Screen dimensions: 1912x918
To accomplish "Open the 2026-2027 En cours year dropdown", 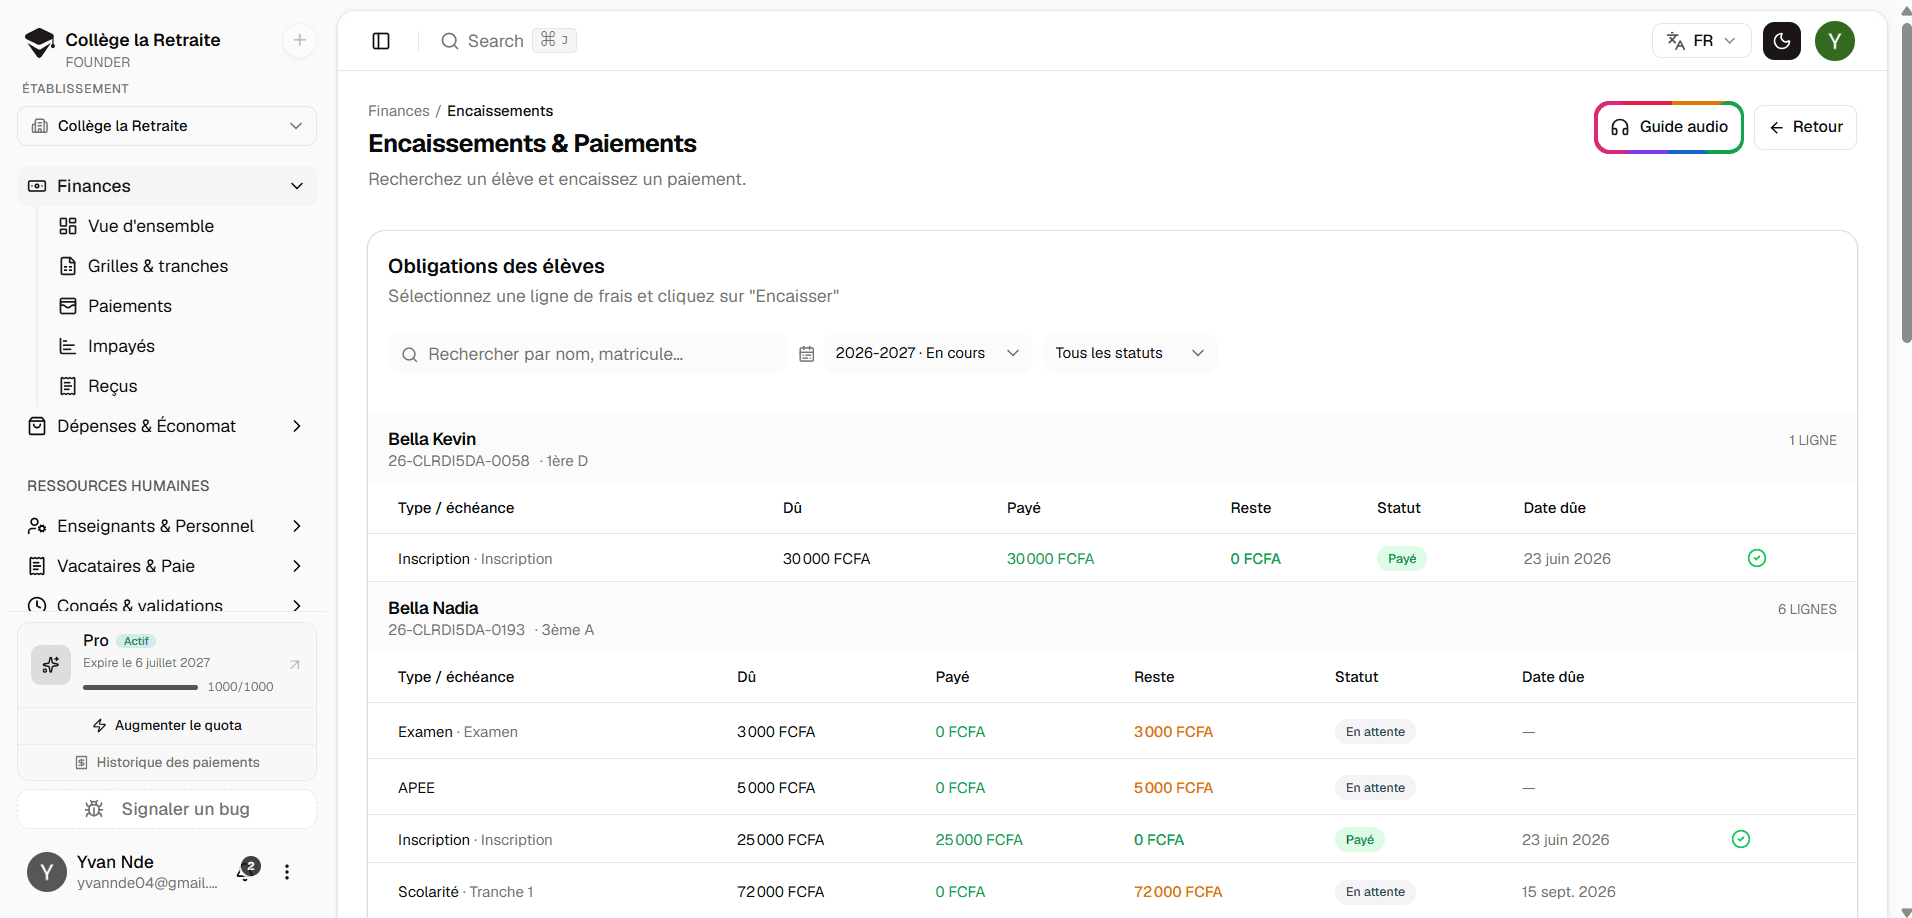I will click(928, 353).
